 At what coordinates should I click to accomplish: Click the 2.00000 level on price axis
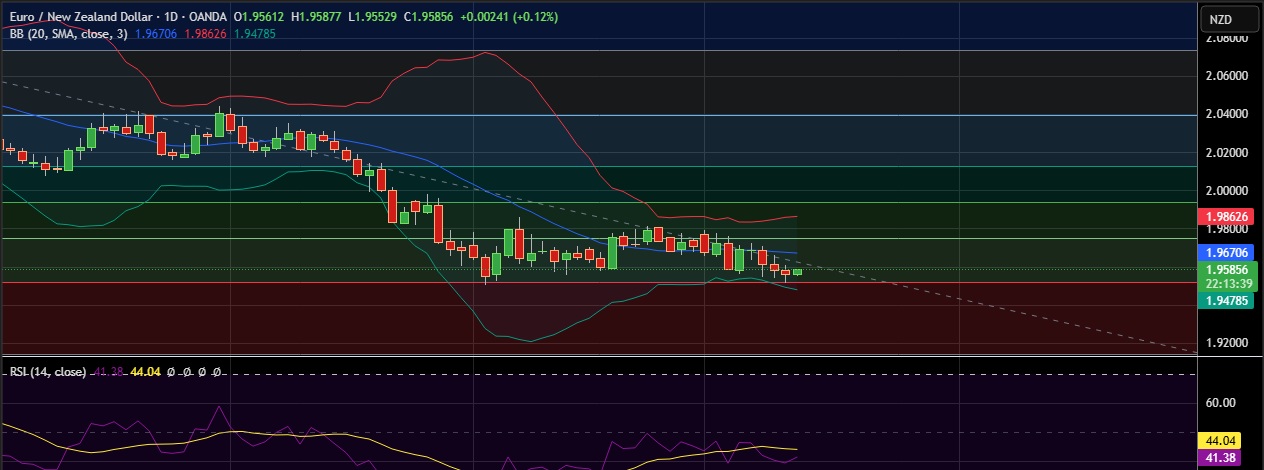(1227, 190)
